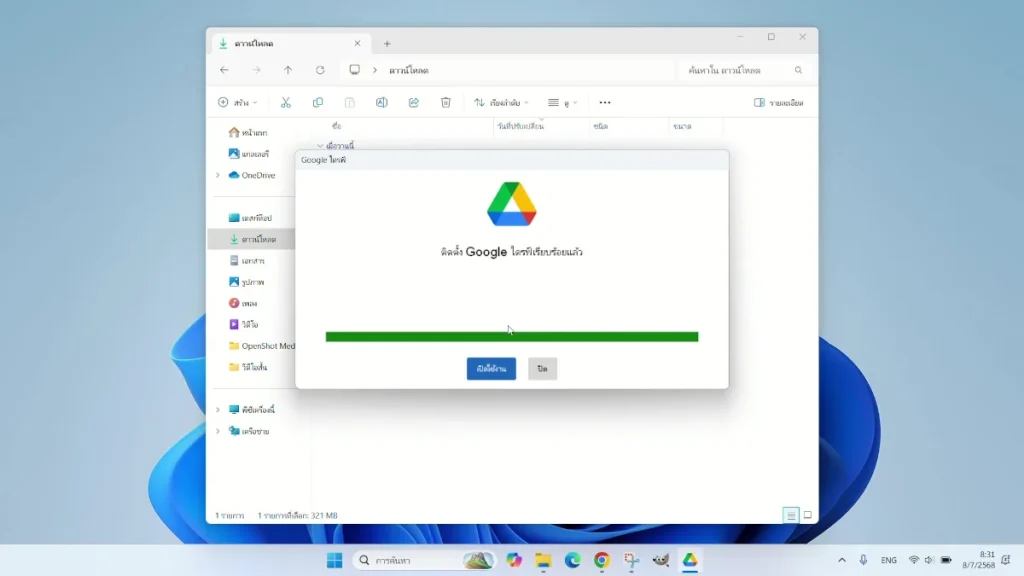This screenshot has height=576, width=1024.
Task: Click the blue launch button in Google Drive dialog
Action: click(x=491, y=369)
